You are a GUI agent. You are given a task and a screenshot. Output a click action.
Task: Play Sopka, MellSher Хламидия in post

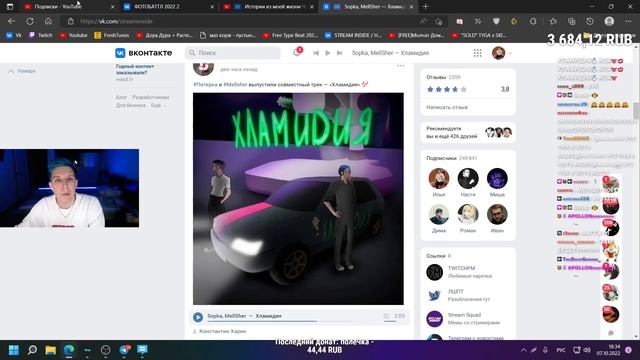[x=198, y=317]
